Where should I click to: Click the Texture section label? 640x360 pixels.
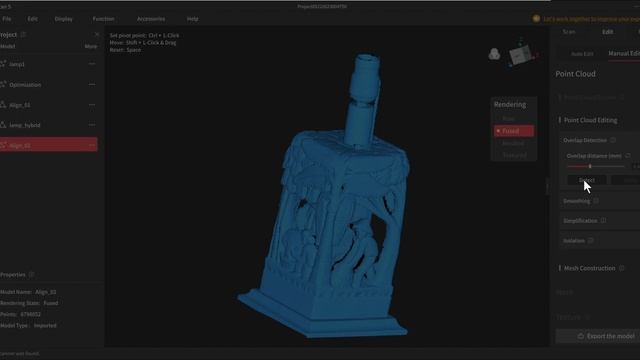pyautogui.click(x=568, y=317)
